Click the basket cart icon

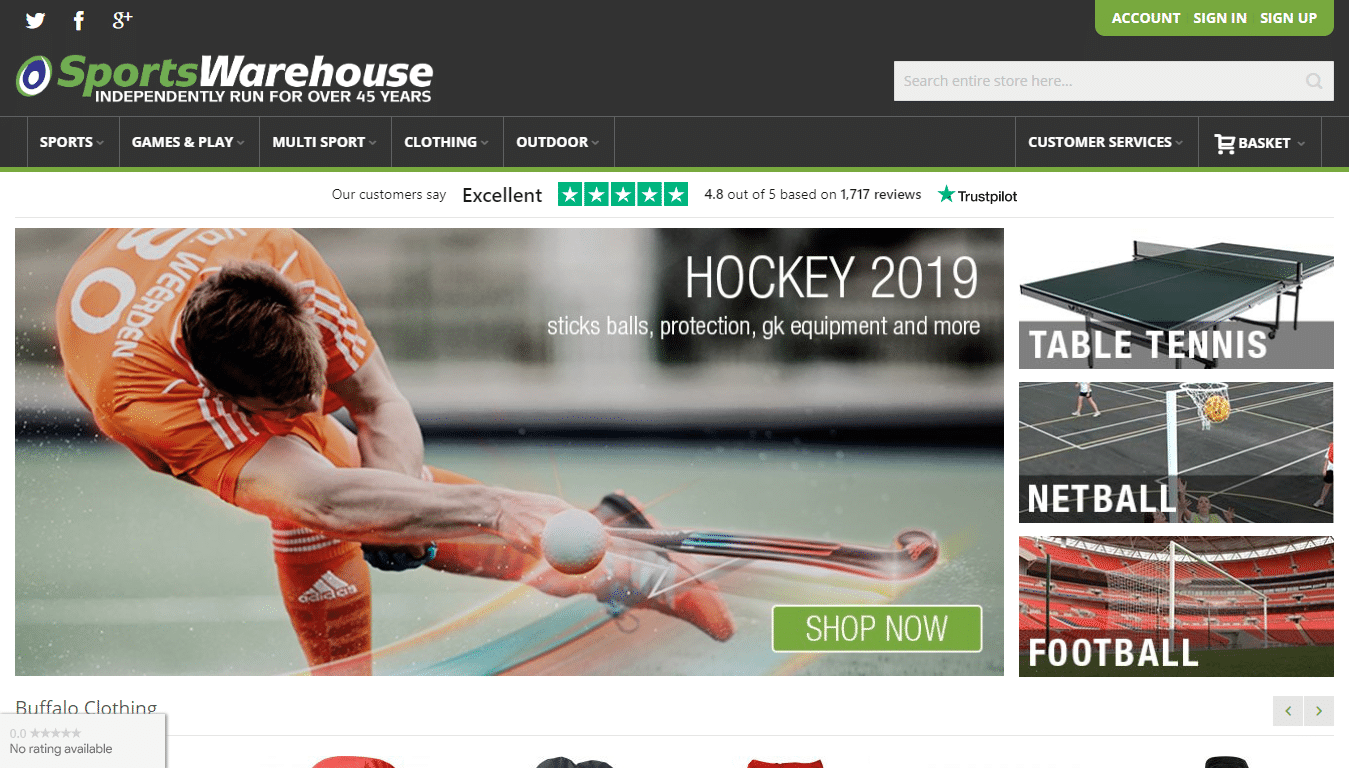coord(1224,143)
